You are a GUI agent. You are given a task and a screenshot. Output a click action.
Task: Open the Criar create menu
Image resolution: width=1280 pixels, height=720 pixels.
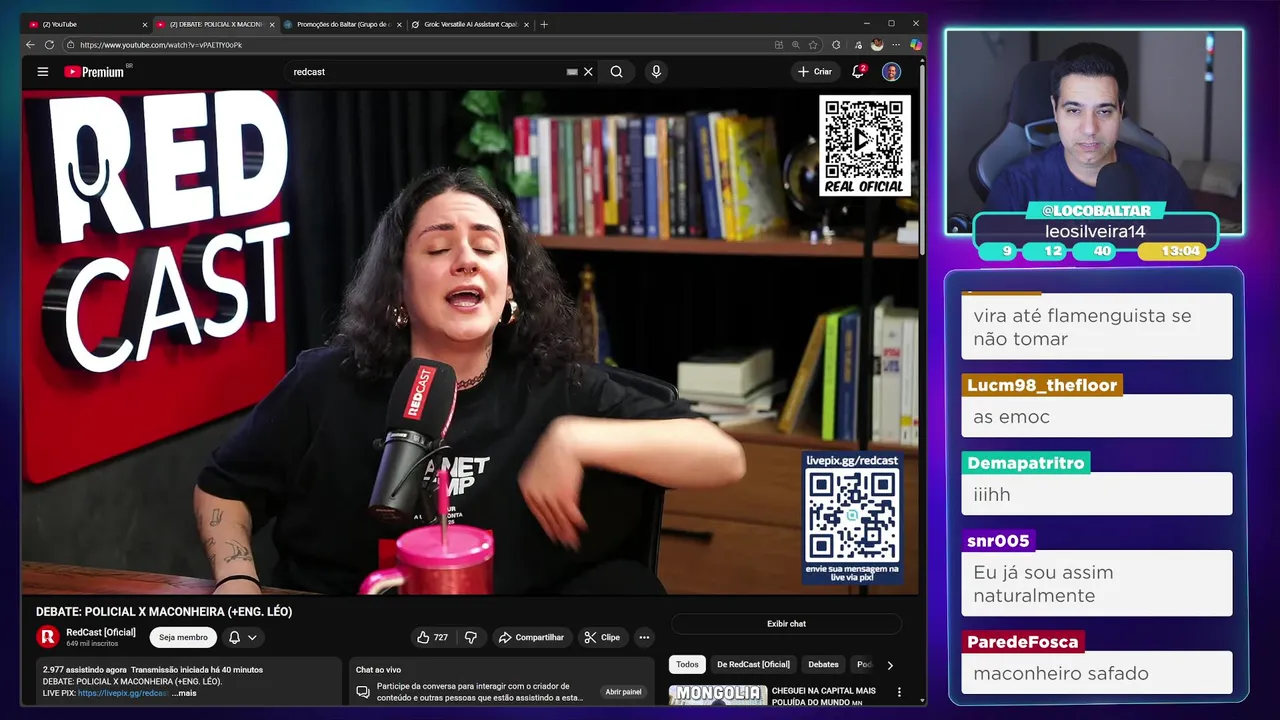click(815, 72)
